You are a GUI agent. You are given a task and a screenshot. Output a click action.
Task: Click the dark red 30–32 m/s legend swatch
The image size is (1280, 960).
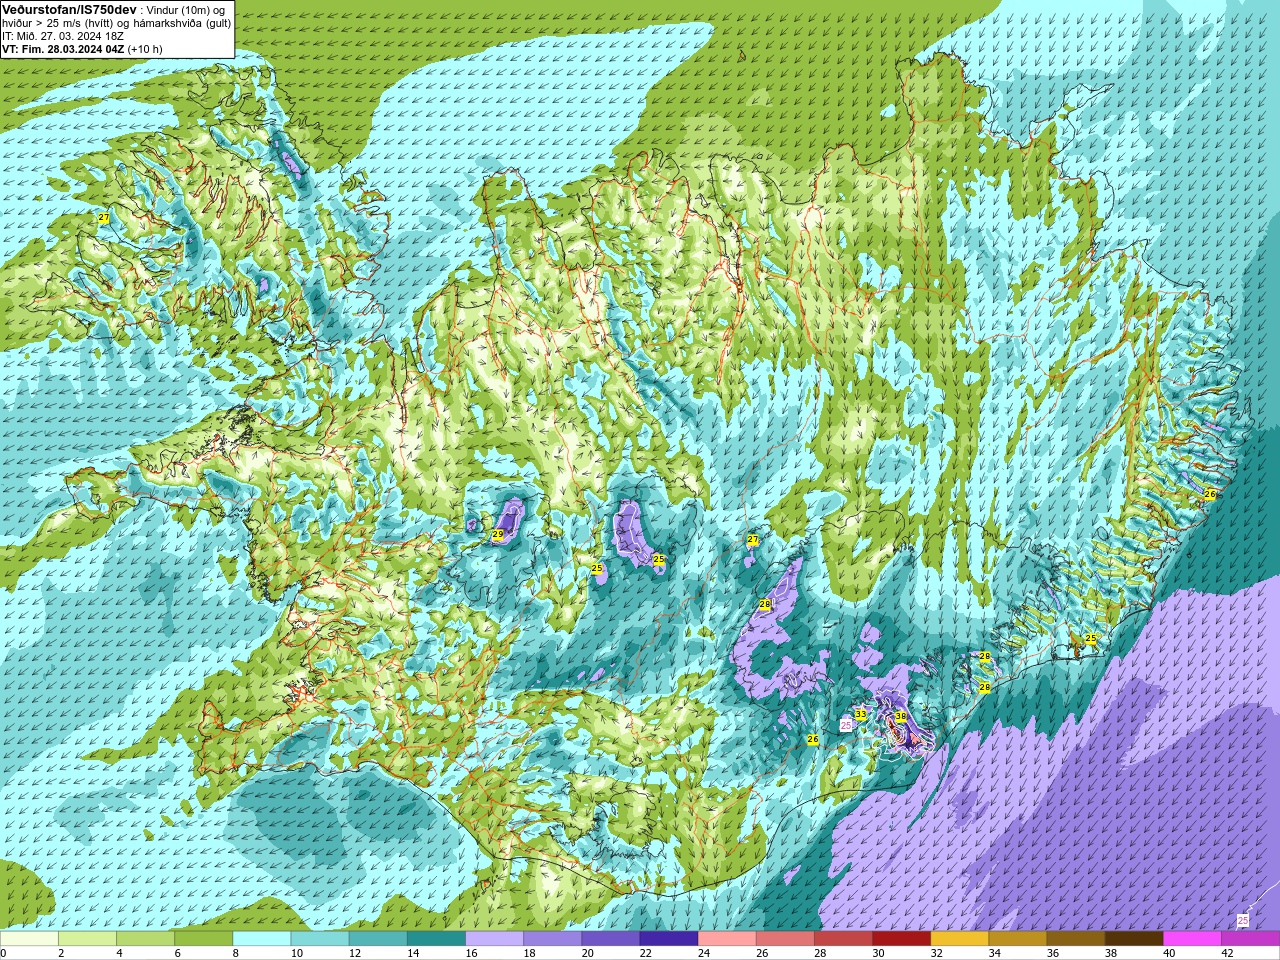(901, 939)
